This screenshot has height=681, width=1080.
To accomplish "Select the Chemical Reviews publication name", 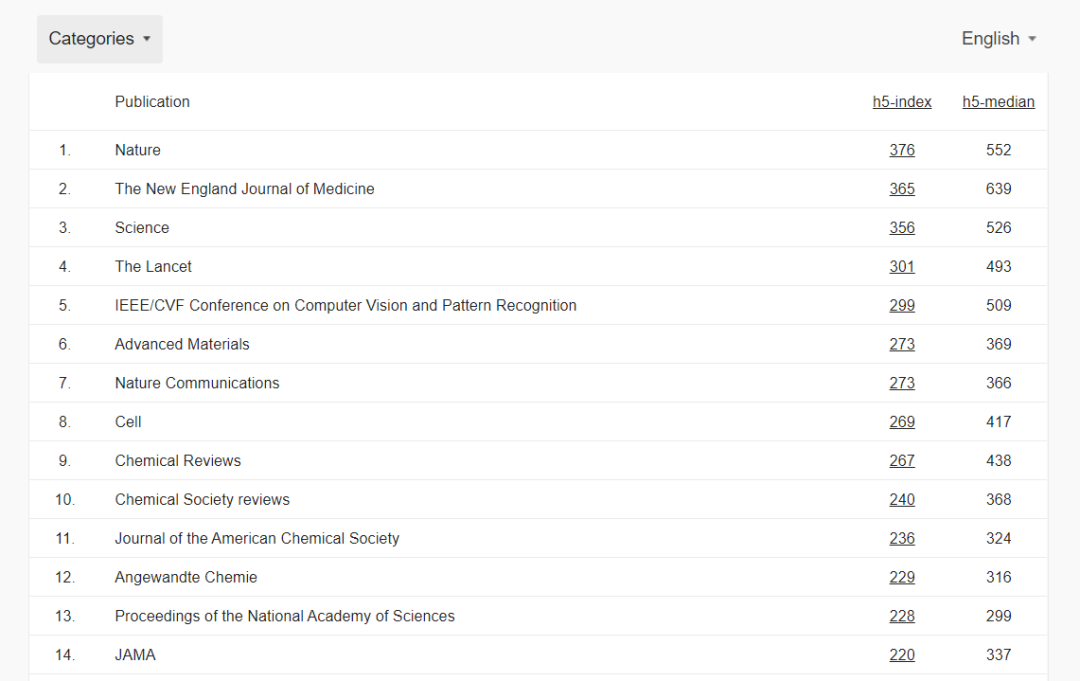I will (x=178, y=461).
